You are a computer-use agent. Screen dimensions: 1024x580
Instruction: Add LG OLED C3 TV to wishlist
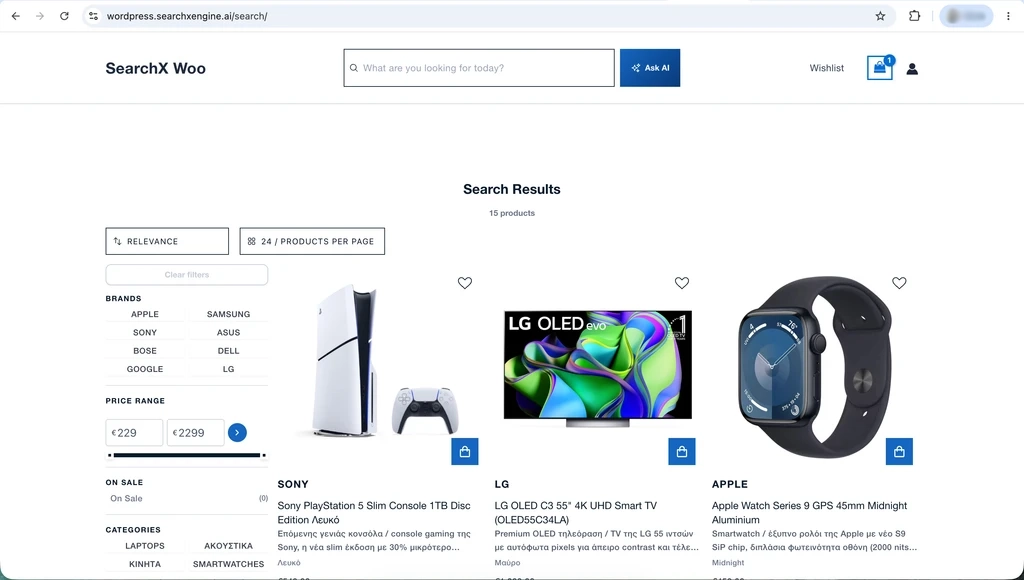682,283
